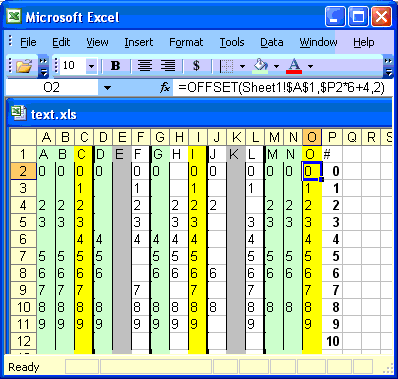Click the Fill Color paint bucket
This screenshot has width=398, height=379.
[x=261, y=66]
